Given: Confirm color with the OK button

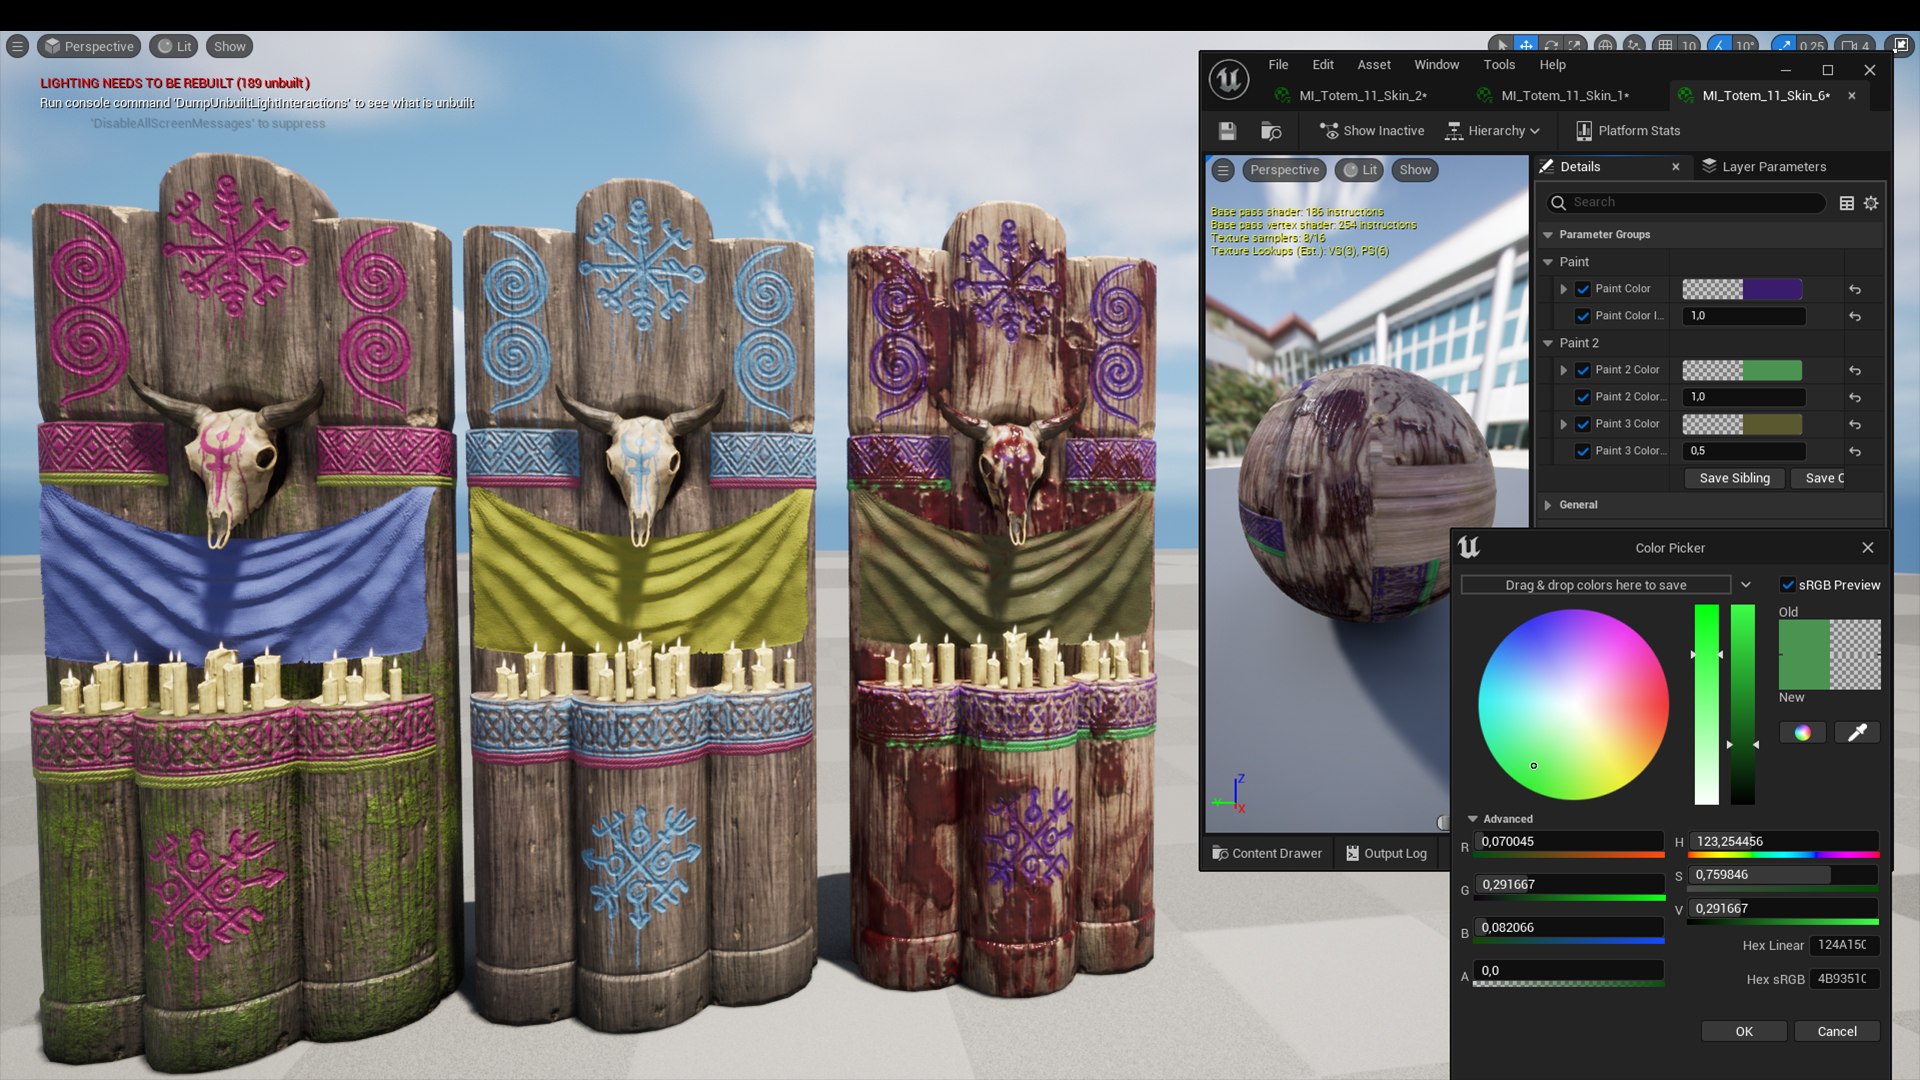Looking at the screenshot, I should coord(1744,1032).
